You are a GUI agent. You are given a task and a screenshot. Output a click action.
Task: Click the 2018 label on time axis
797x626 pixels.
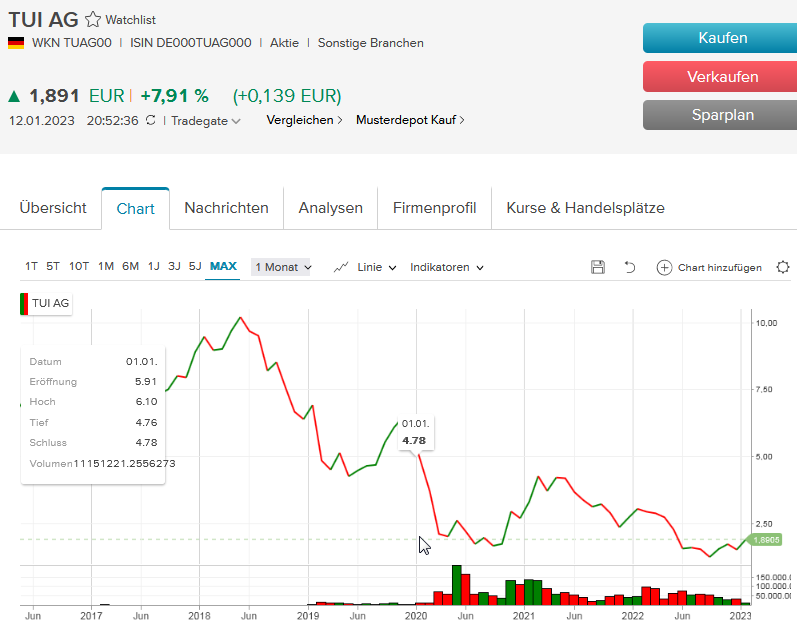point(199,616)
